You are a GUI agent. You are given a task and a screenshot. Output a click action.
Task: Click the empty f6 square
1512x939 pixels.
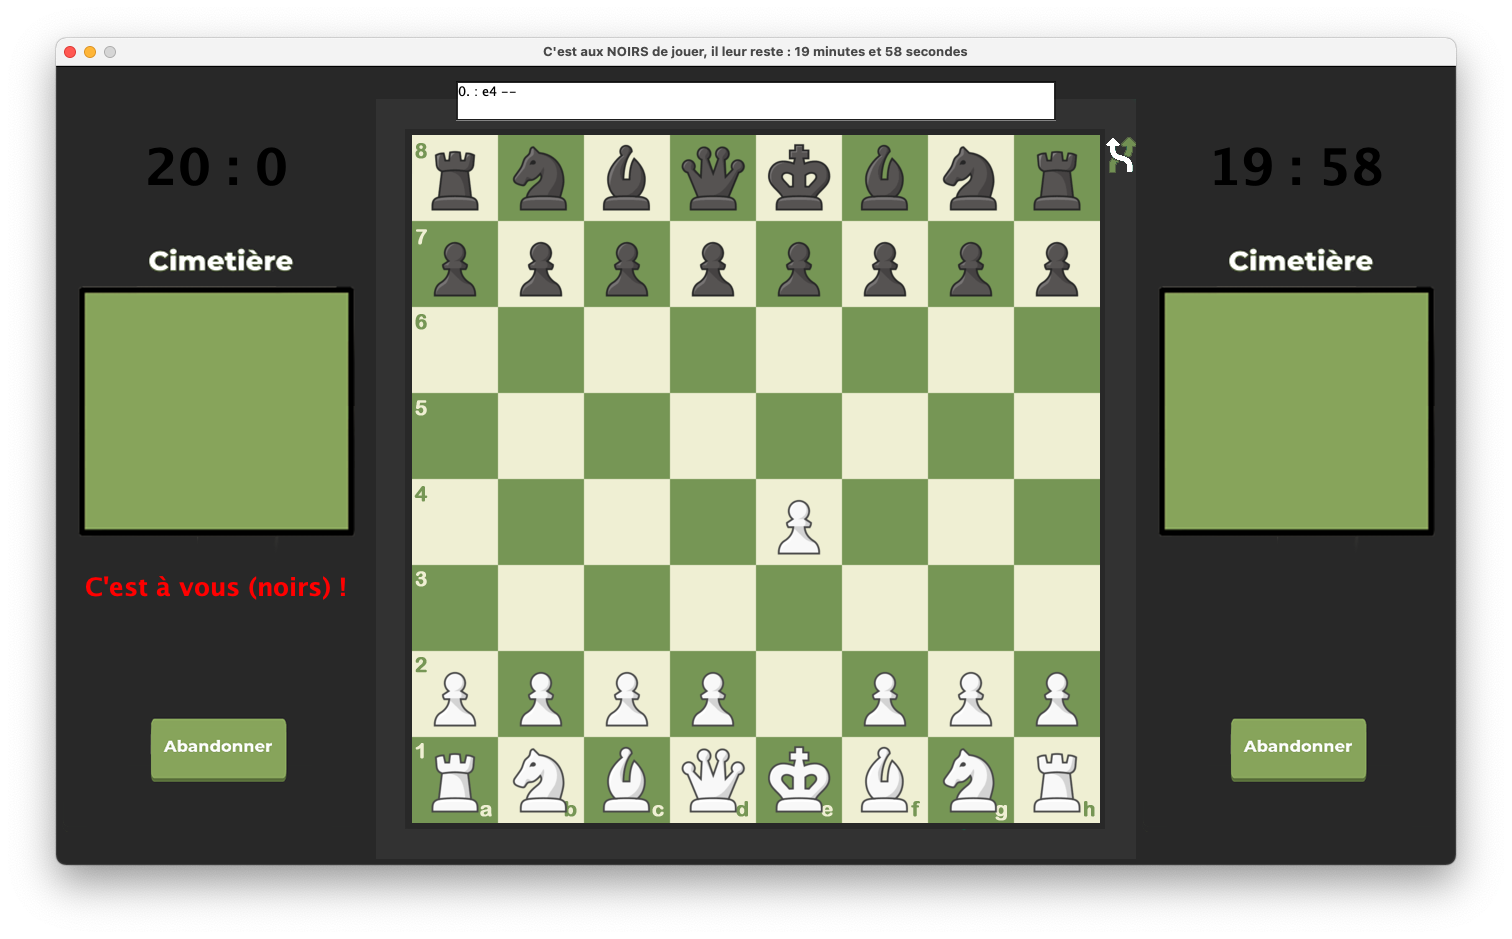point(885,350)
